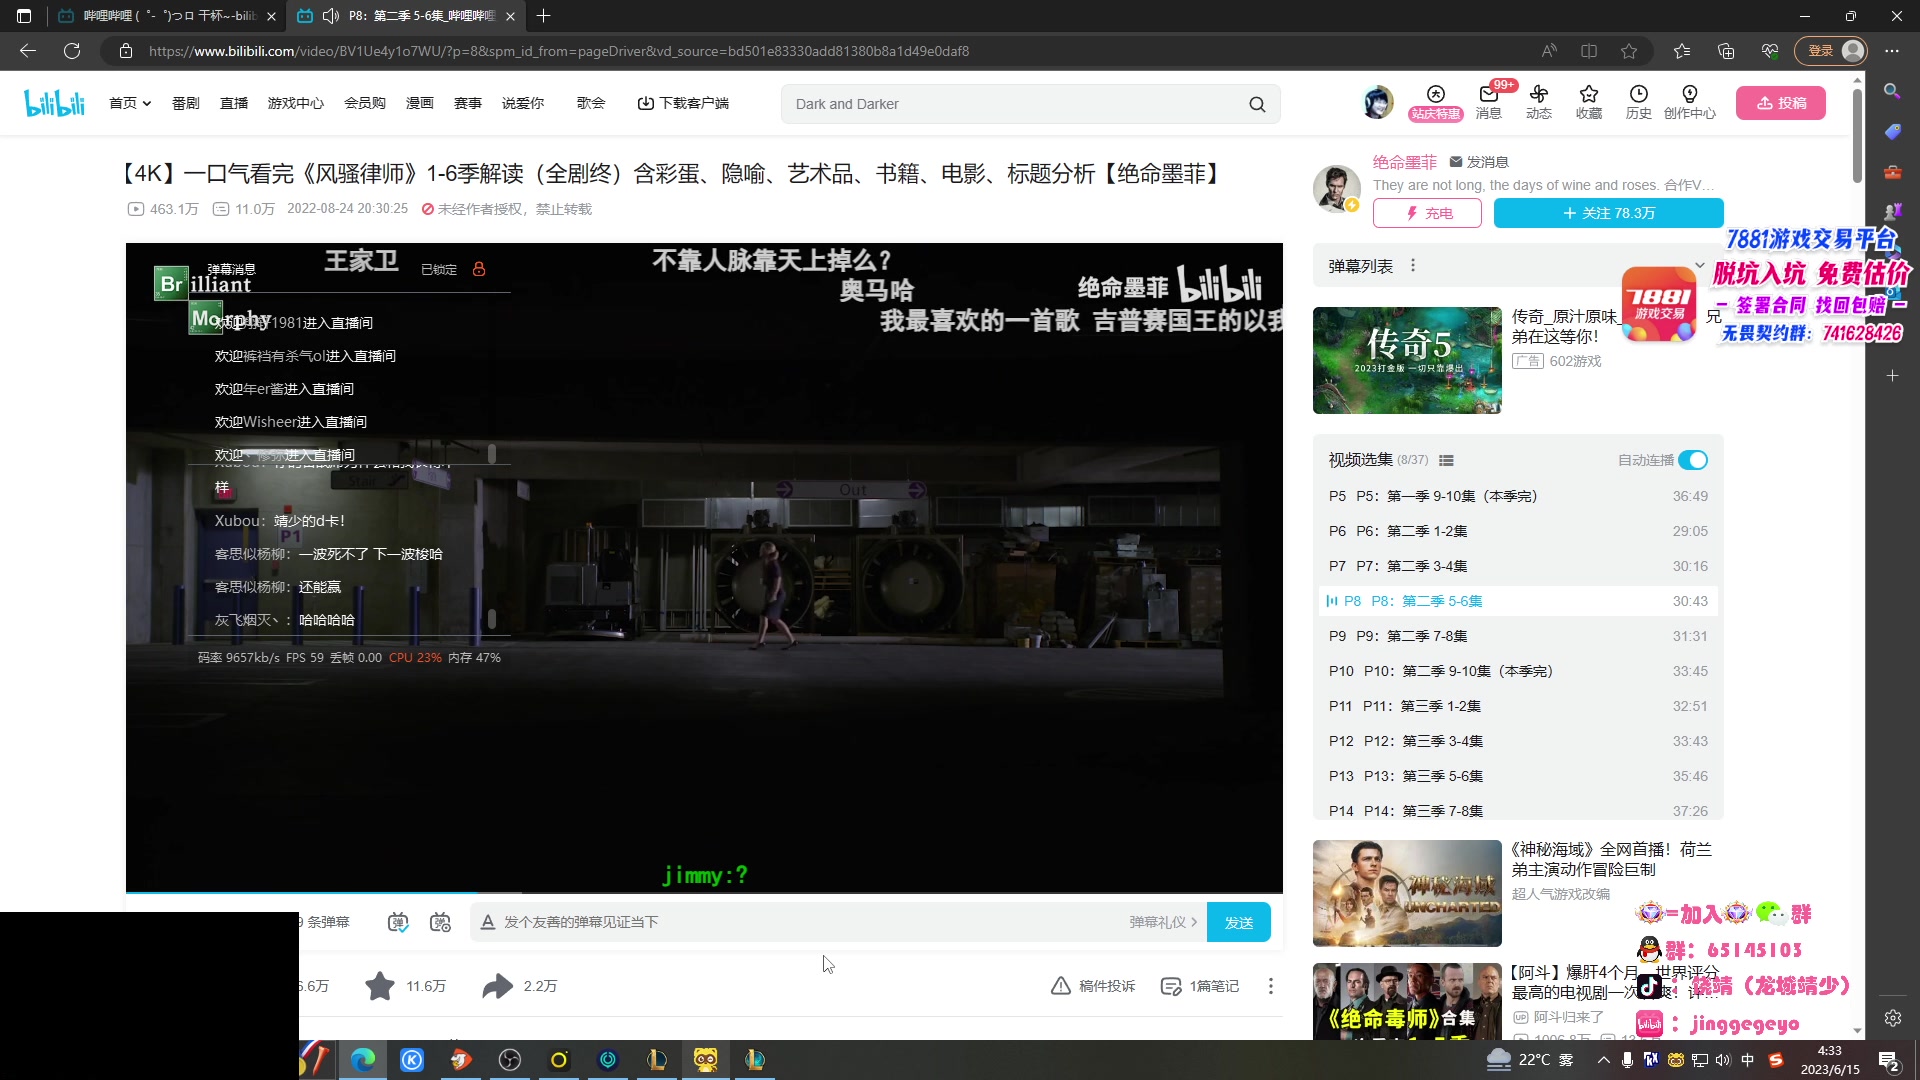Open the 消息 messages icon

click(x=1489, y=102)
